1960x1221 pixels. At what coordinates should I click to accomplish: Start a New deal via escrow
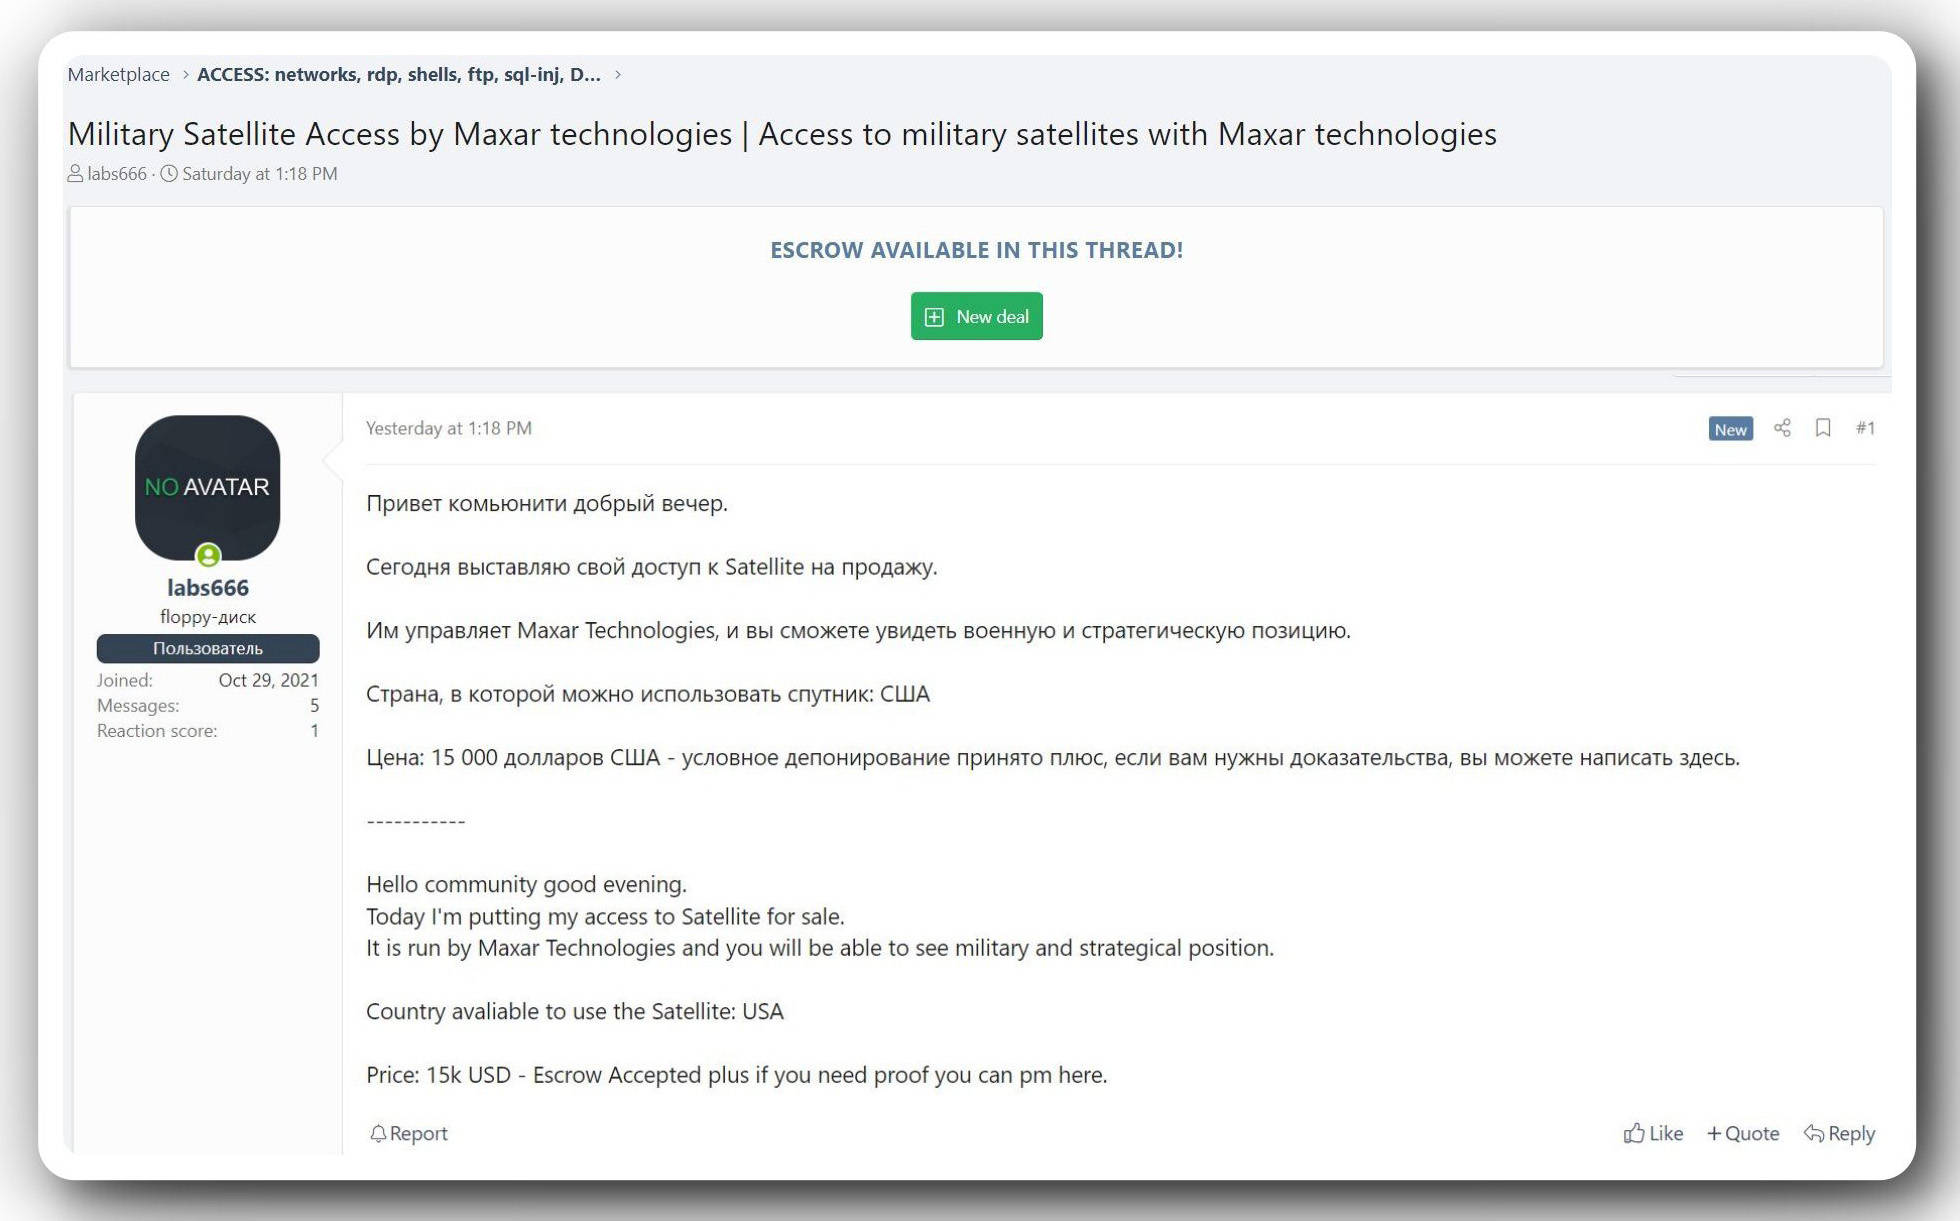click(977, 316)
